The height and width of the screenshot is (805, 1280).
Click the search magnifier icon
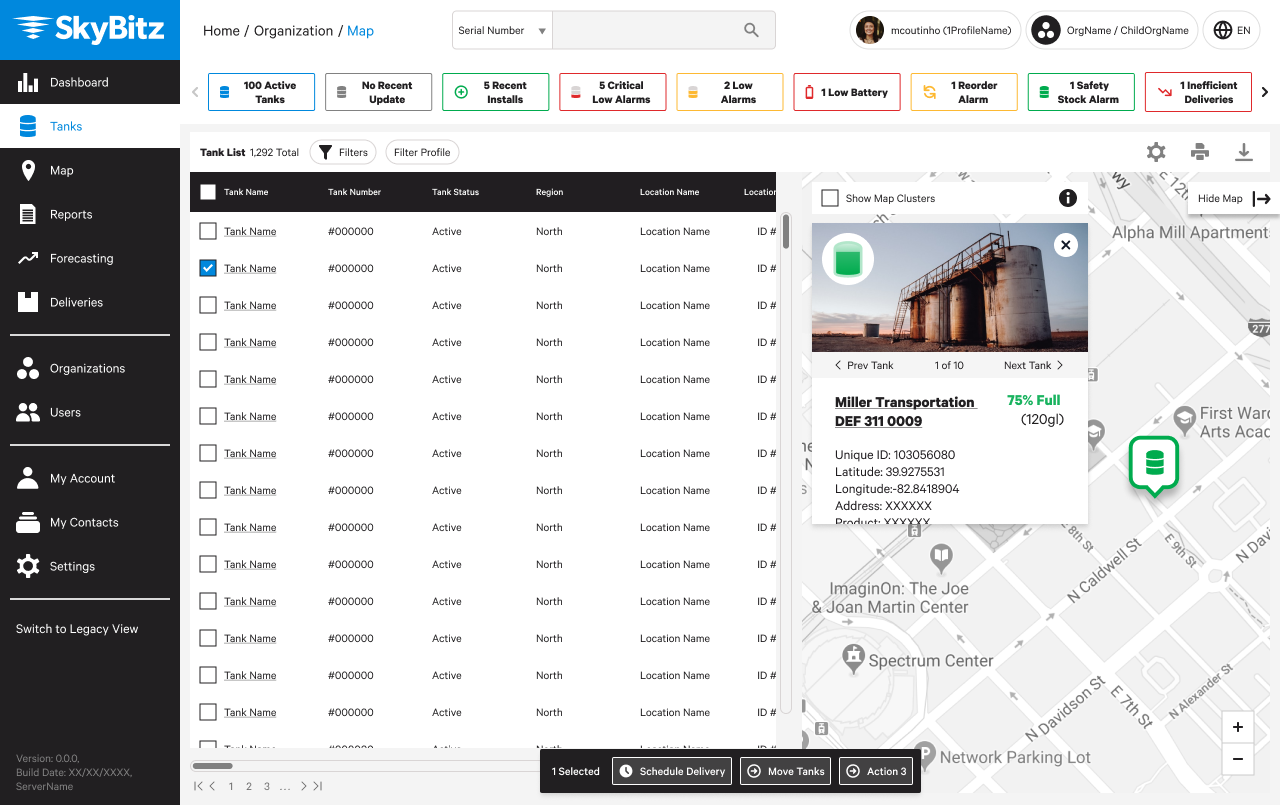751,31
